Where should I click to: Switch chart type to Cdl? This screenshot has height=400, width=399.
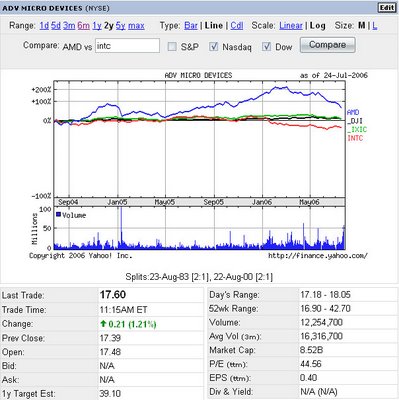tap(237, 26)
